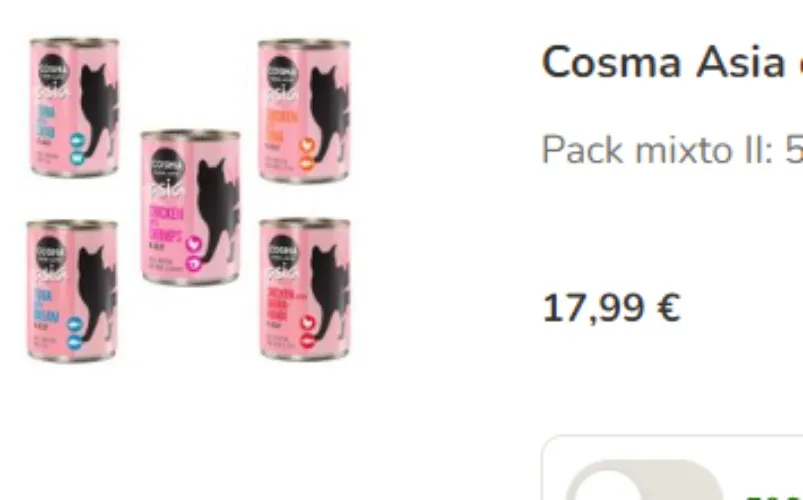Click the Pack mixto II variant text
Viewport: 803px width, 500px height.
click(x=672, y=150)
